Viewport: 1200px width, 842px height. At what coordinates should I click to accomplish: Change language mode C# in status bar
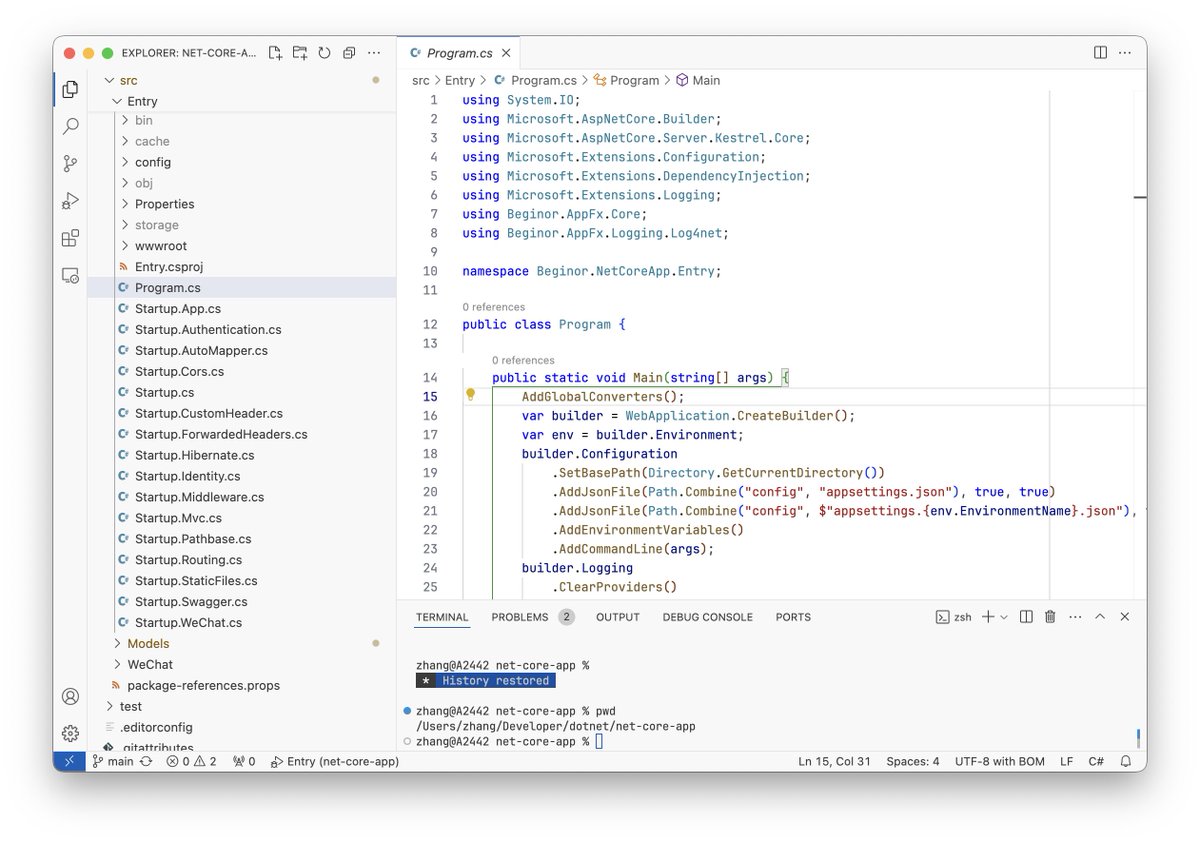[1096, 761]
